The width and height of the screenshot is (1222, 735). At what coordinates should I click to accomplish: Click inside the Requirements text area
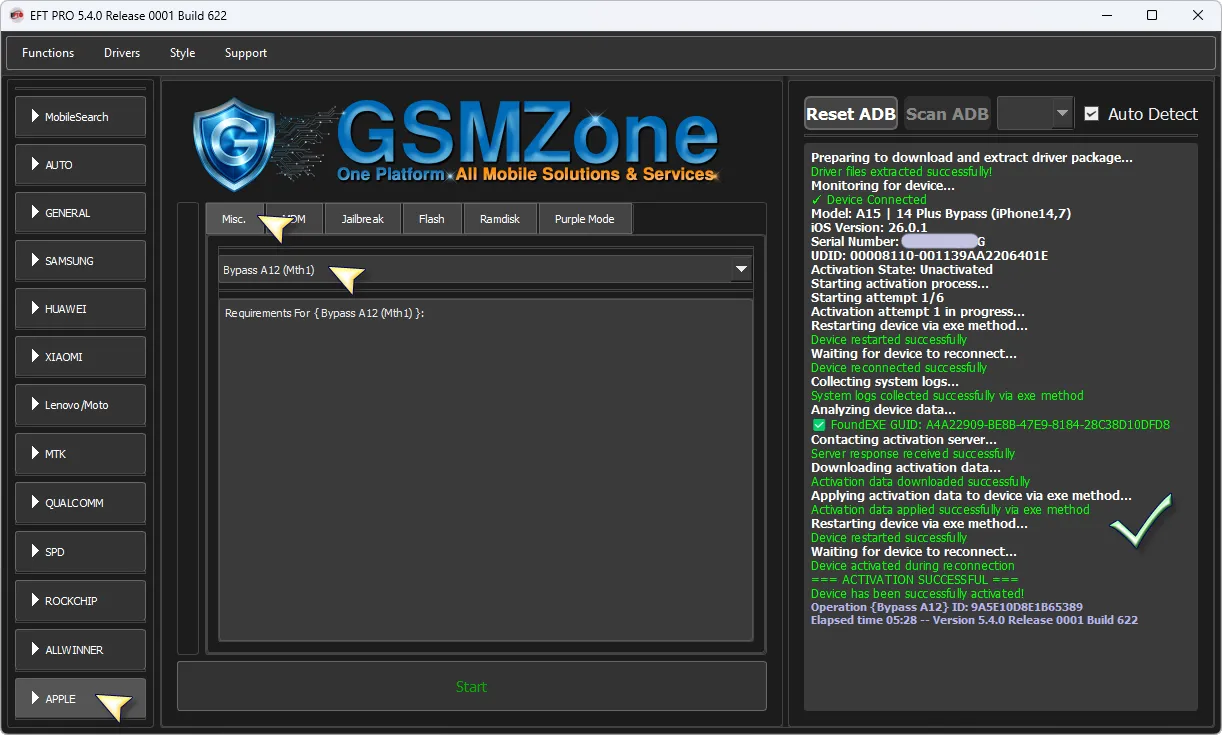485,470
